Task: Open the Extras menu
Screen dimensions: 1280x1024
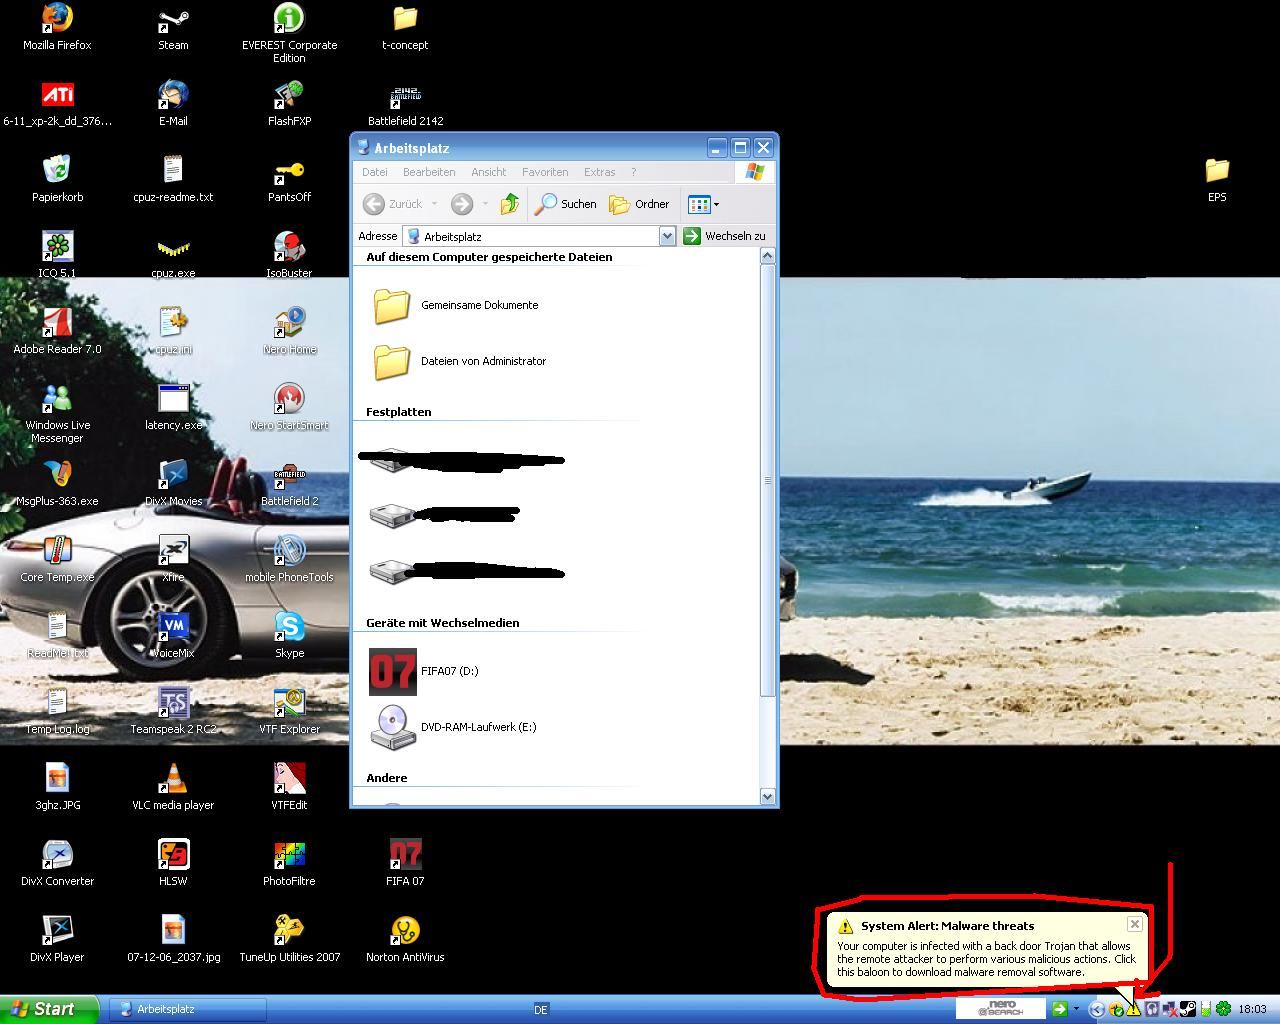Action: 600,172
